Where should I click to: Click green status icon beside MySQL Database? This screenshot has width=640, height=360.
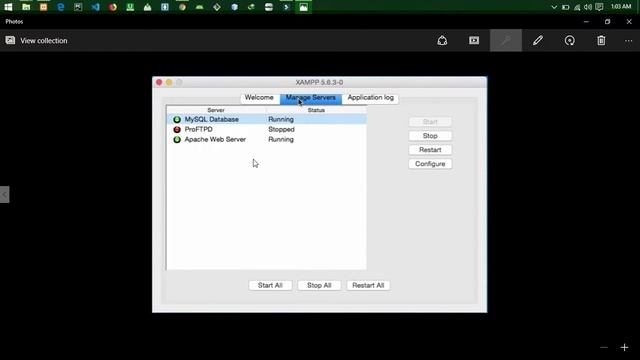click(x=177, y=119)
